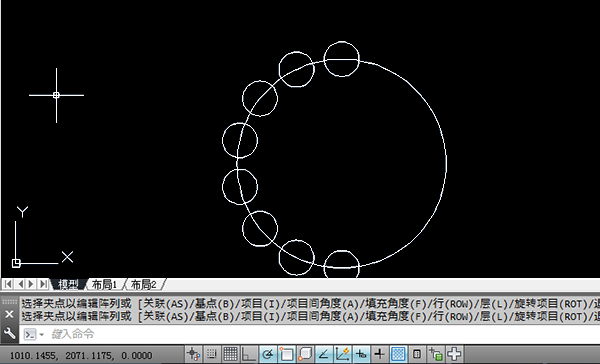Toggle Object Snap Tracking in status bar
Screen dimensions: 600x364
323,354
